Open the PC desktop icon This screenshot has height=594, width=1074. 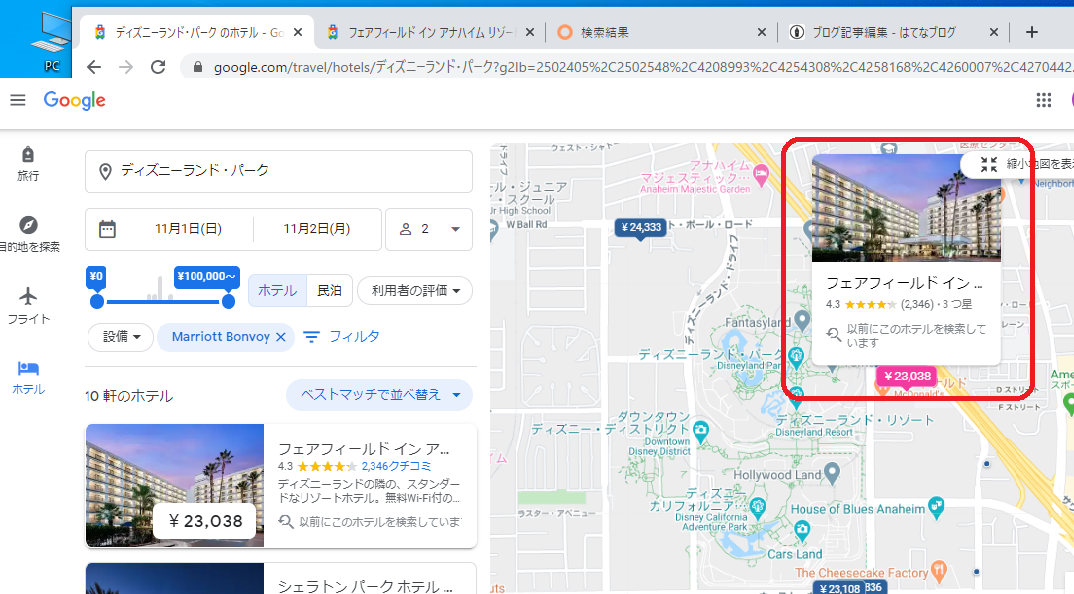pyautogui.click(x=52, y=42)
